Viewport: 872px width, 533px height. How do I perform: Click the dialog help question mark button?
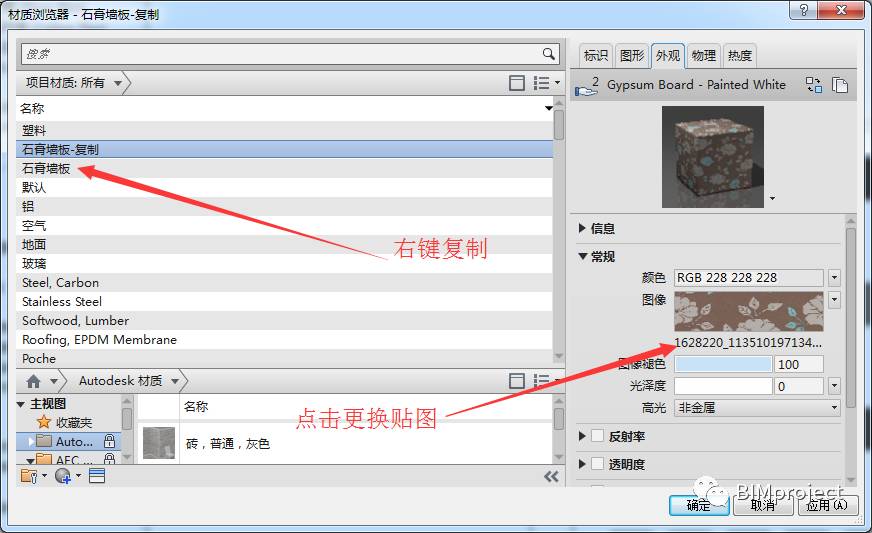(804, 9)
